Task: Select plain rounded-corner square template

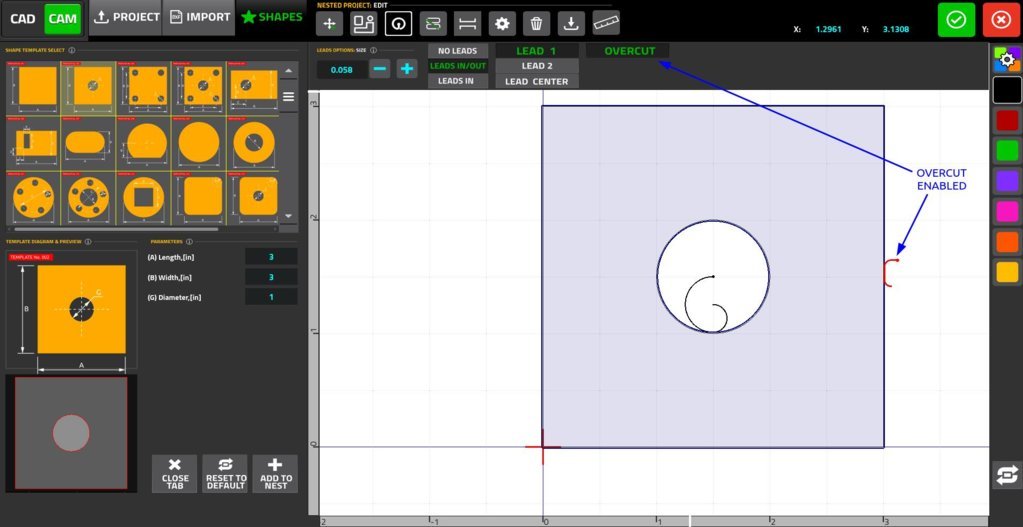Action: pyautogui.click(x=198, y=198)
